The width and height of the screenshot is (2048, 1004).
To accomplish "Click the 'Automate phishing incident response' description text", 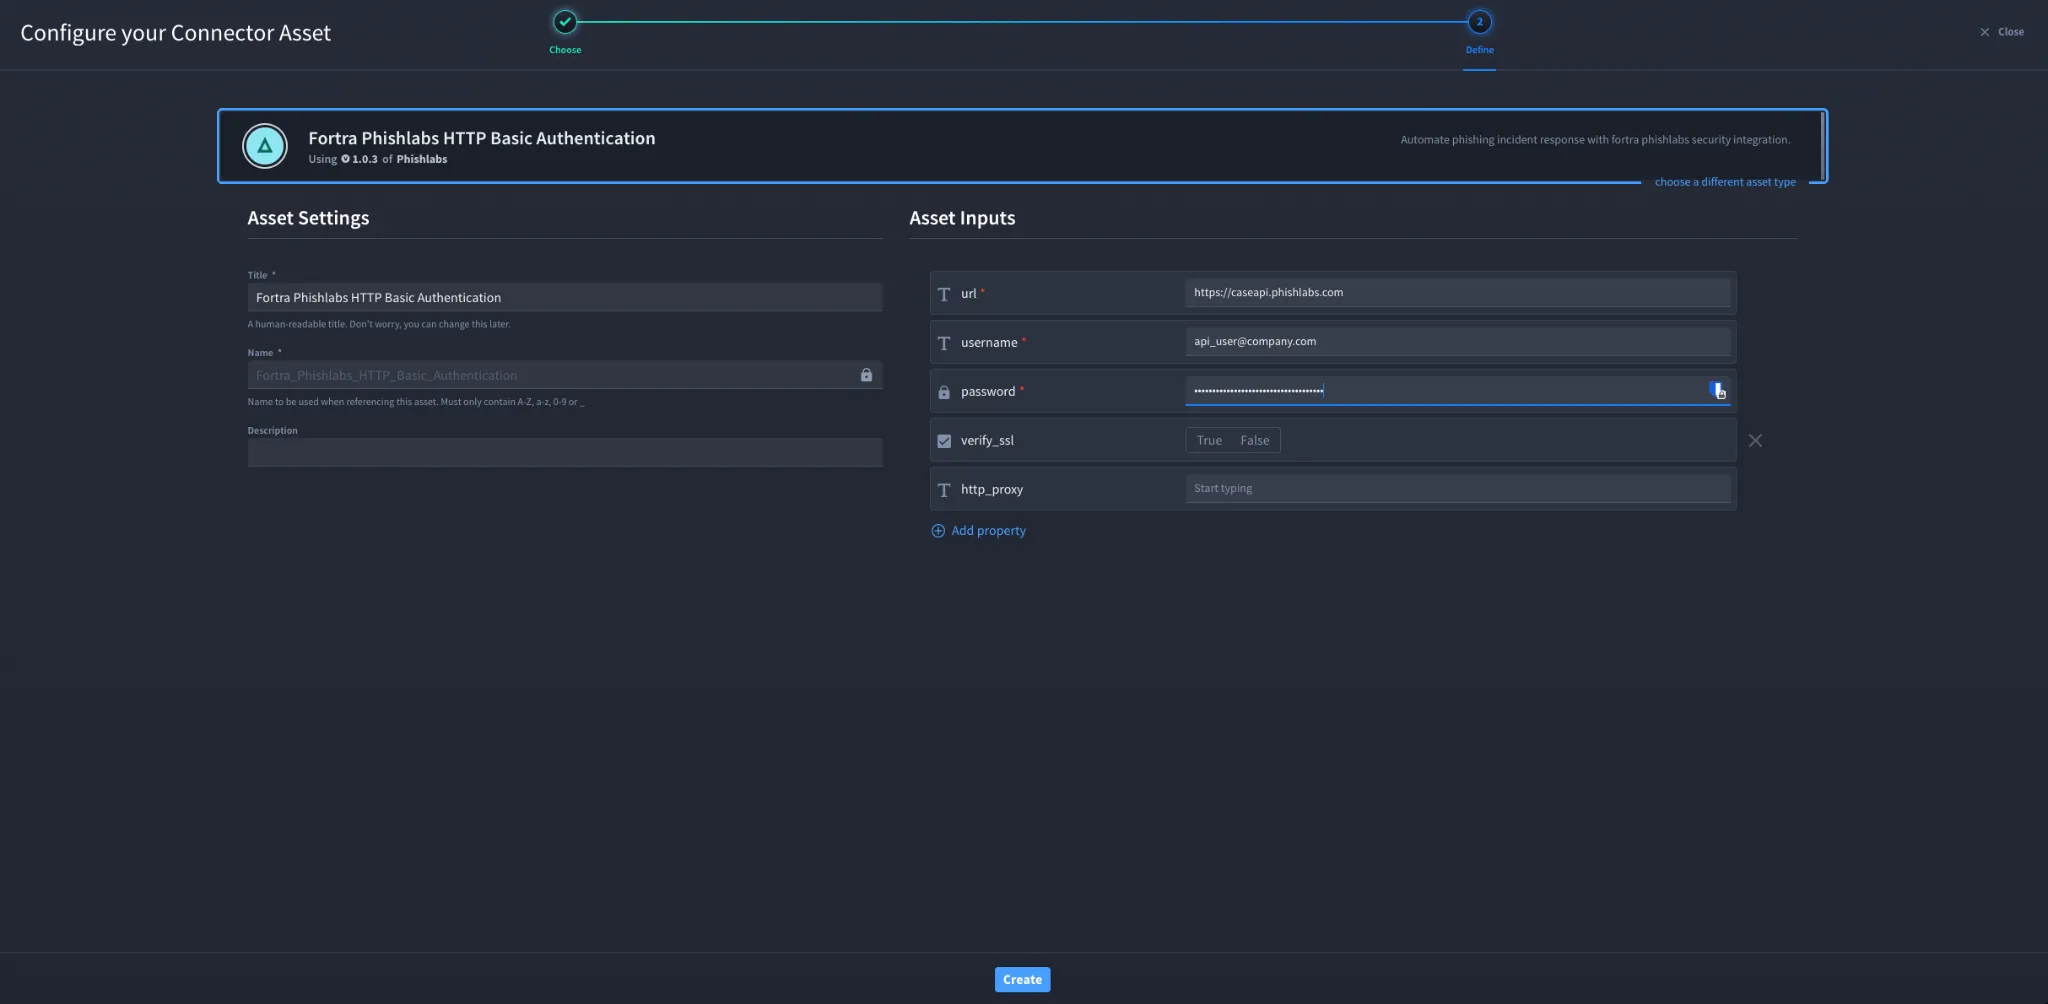I will [1595, 140].
